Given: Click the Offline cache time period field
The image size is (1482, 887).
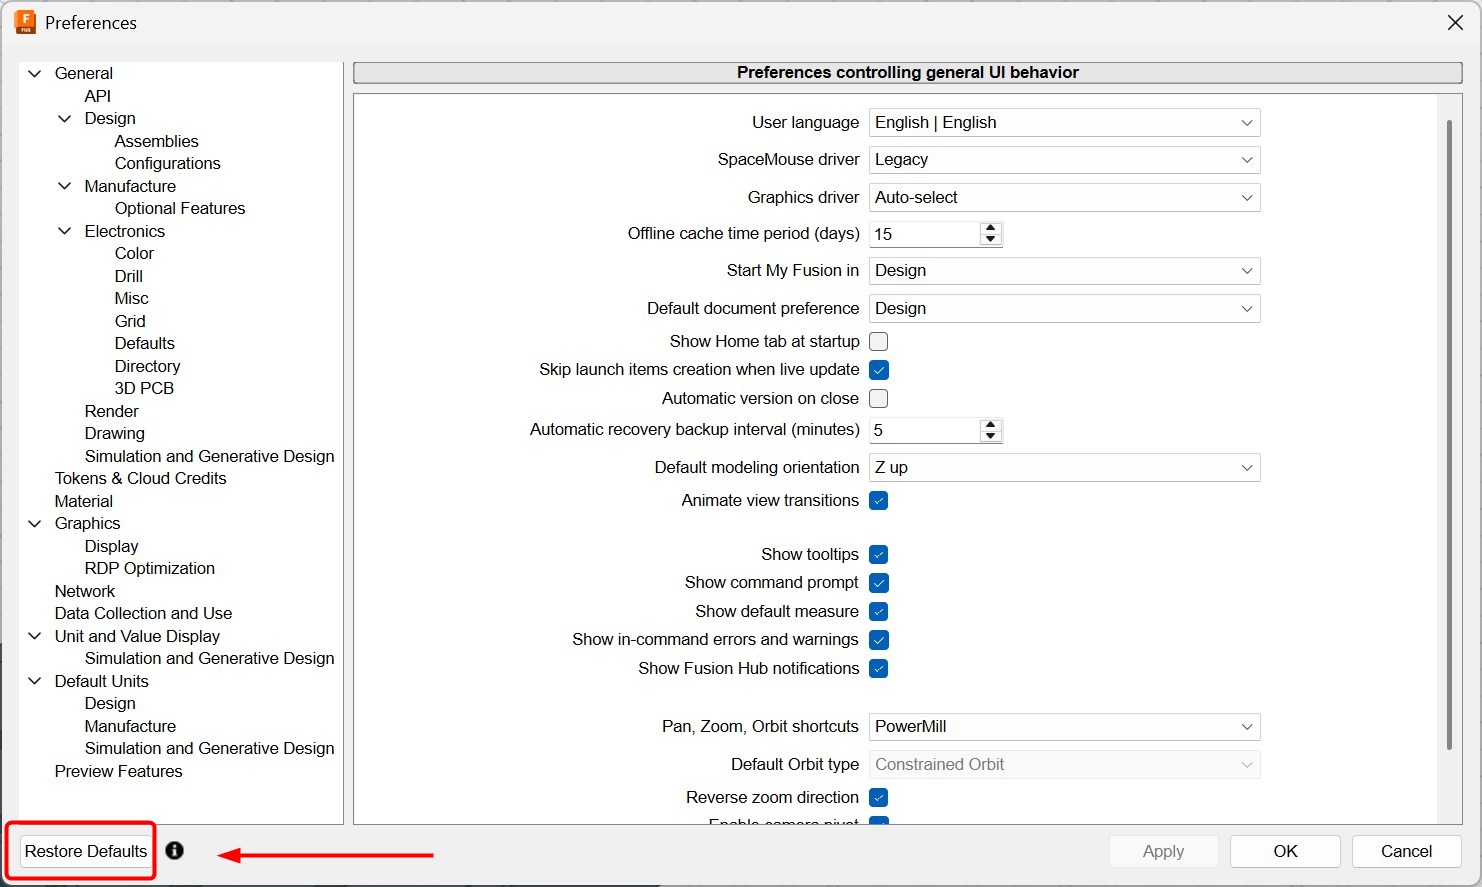Looking at the screenshot, I should point(924,234).
